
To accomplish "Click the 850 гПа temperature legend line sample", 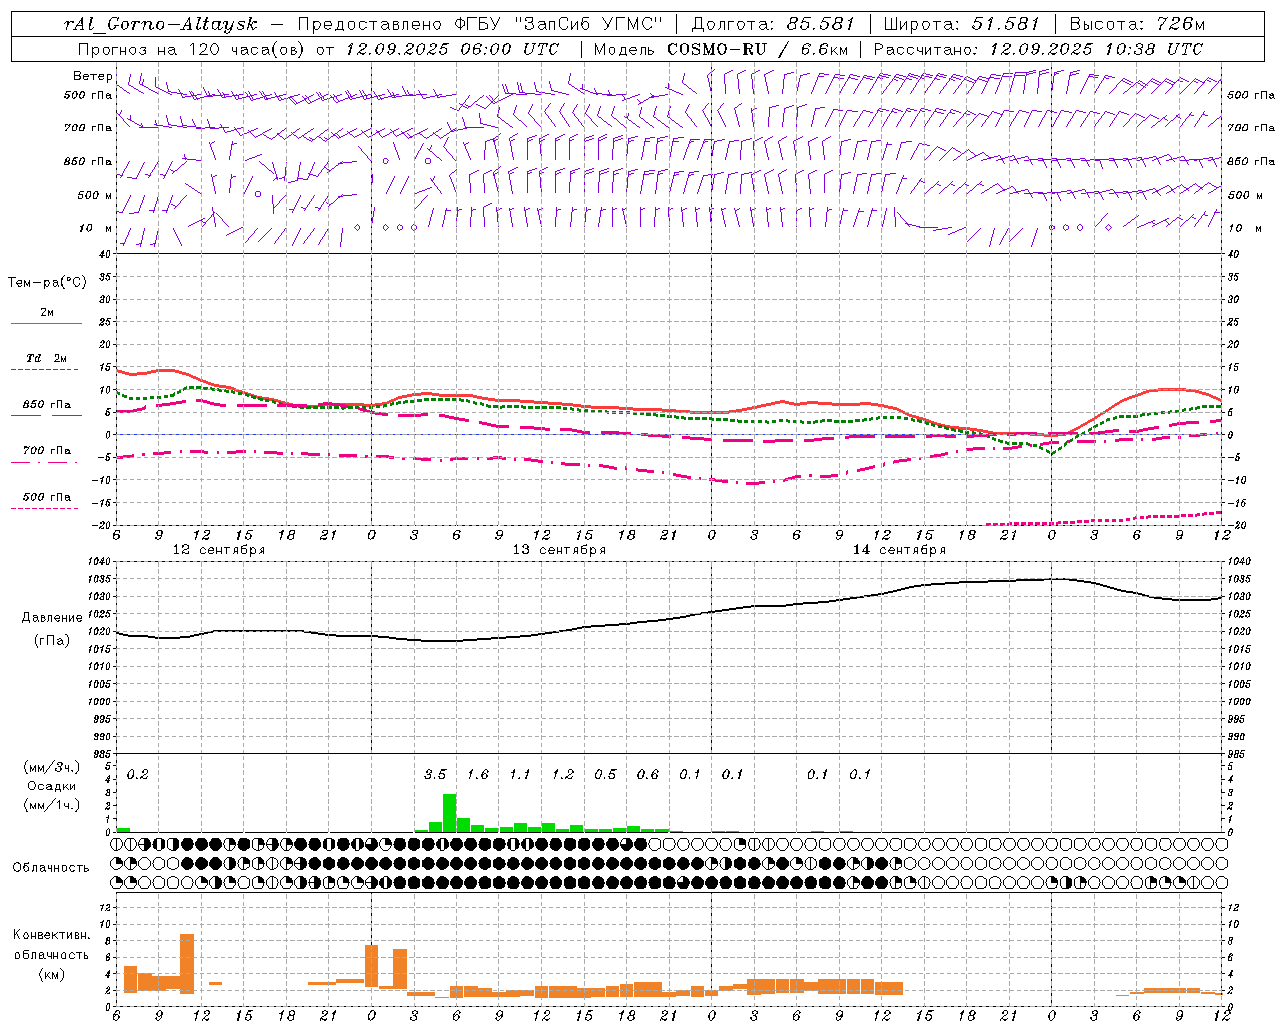I will (45, 416).
